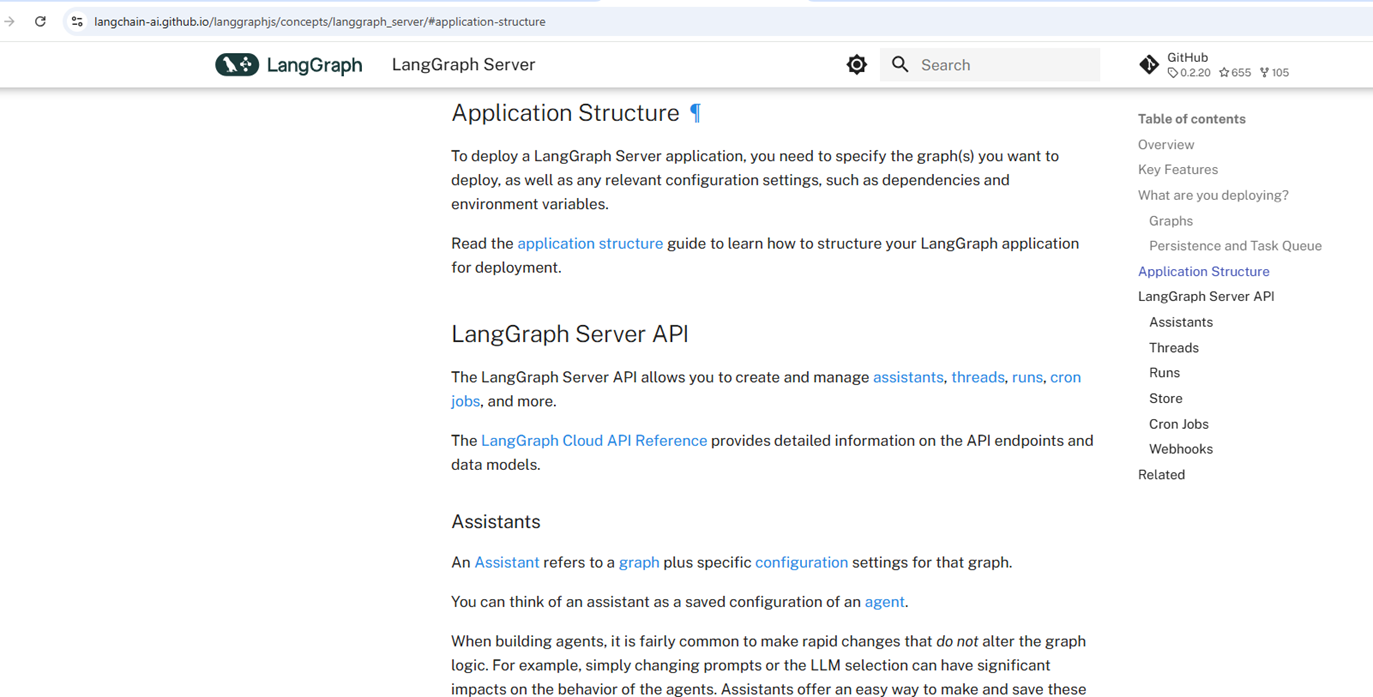Click the permalink pilcrow beside Application Structure
1373x697 pixels.
[695, 113]
